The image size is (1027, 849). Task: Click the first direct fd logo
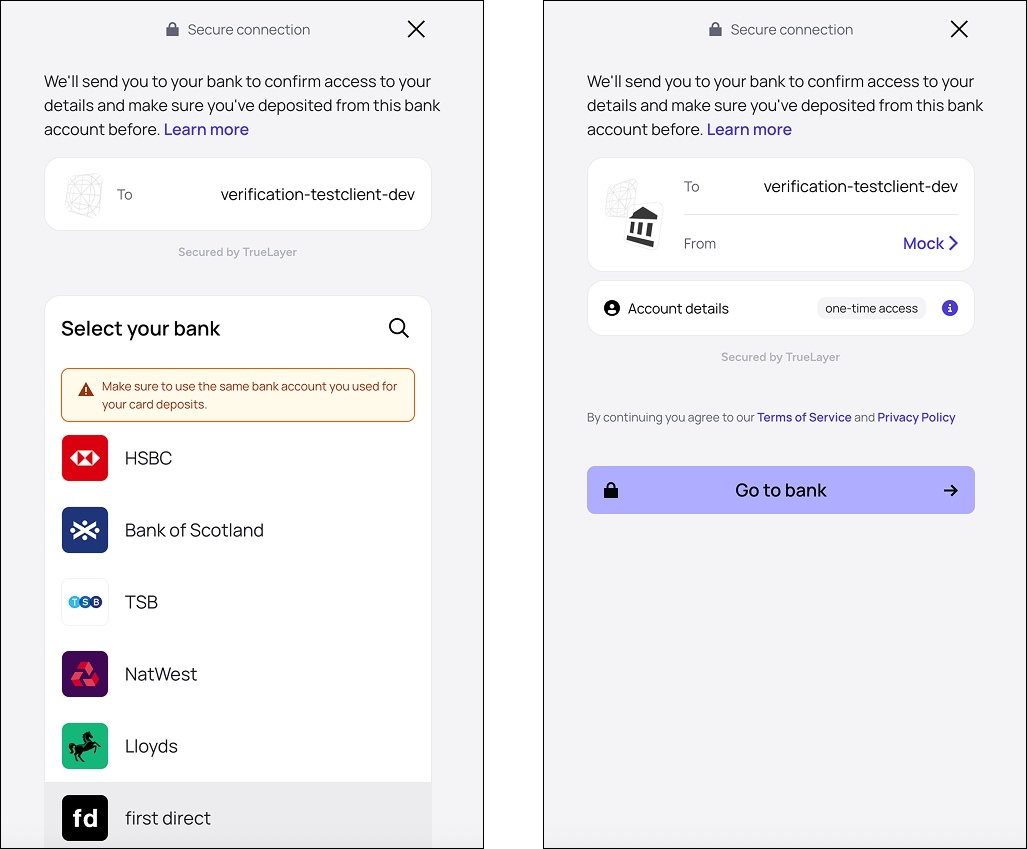pos(85,818)
